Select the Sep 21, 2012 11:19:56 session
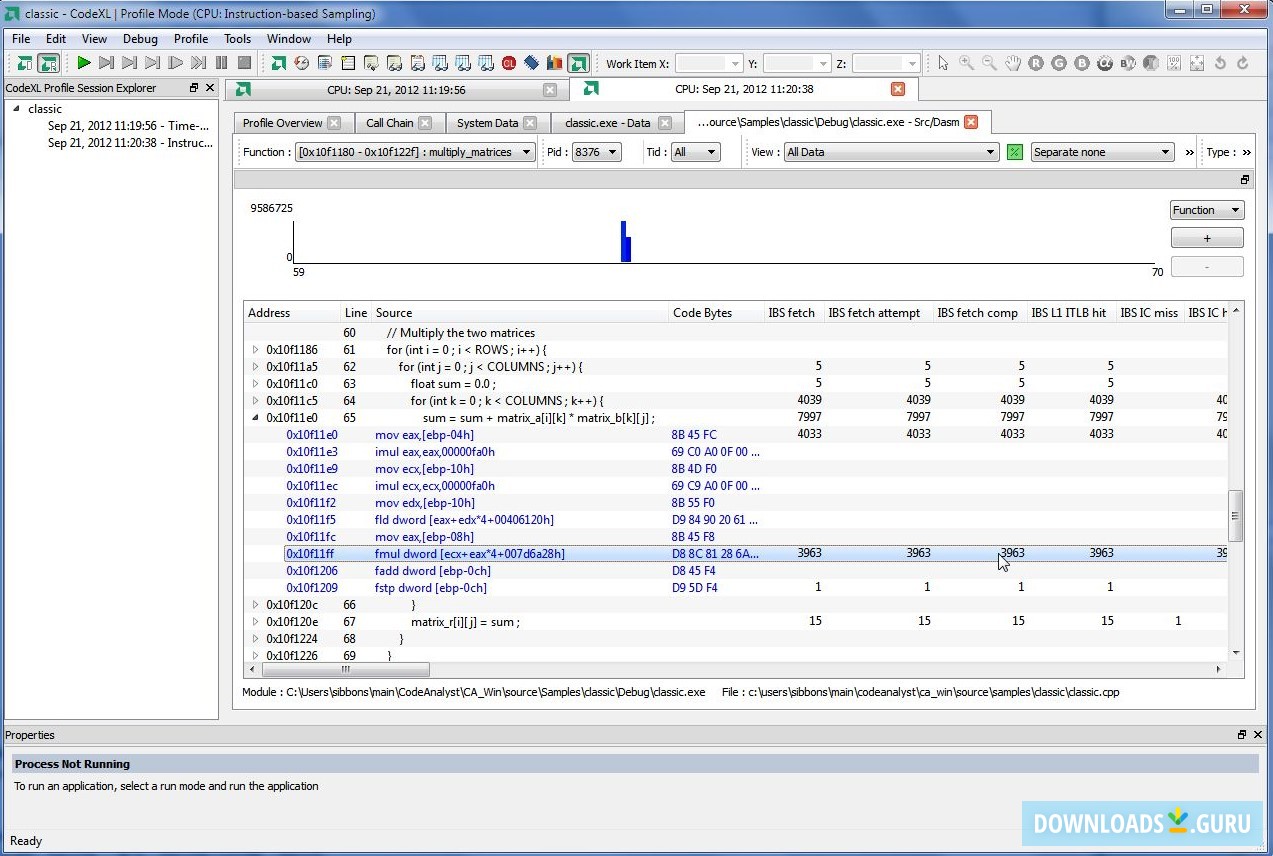1273x856 pixels. (x=128, y=126)
